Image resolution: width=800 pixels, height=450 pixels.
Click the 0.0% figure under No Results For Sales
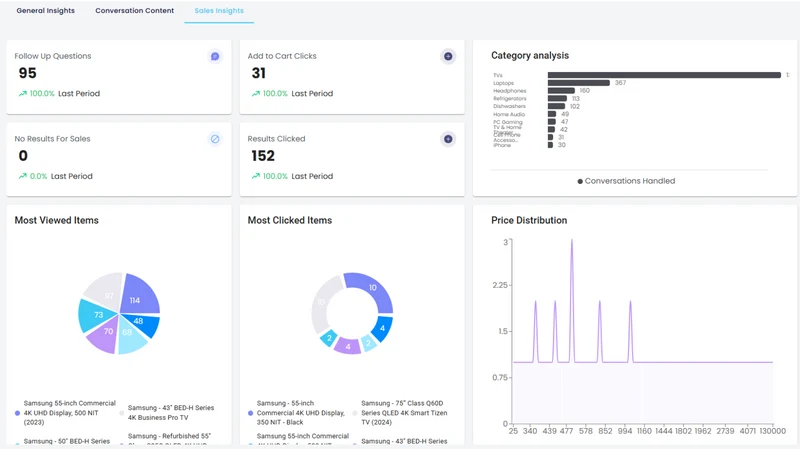(x=38, y=176)
